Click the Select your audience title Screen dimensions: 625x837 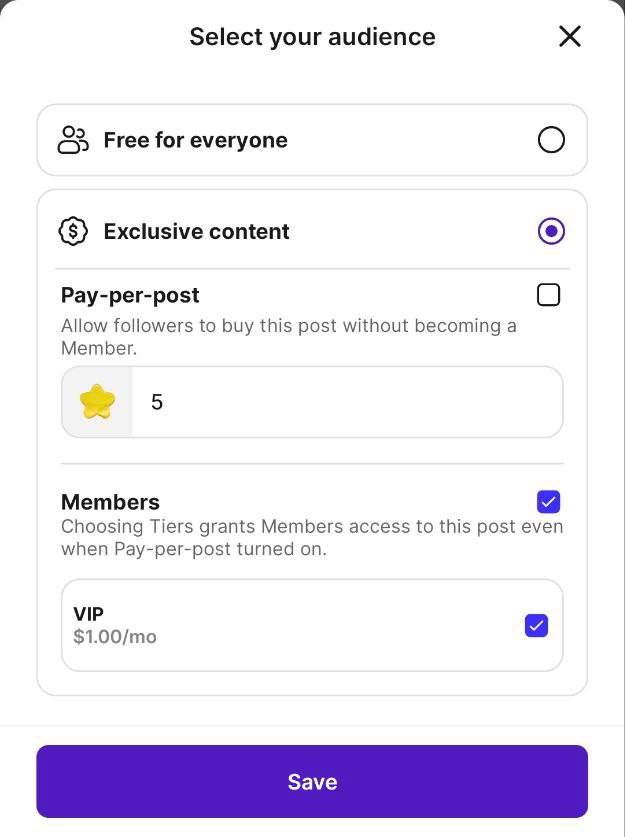[312, 37]
